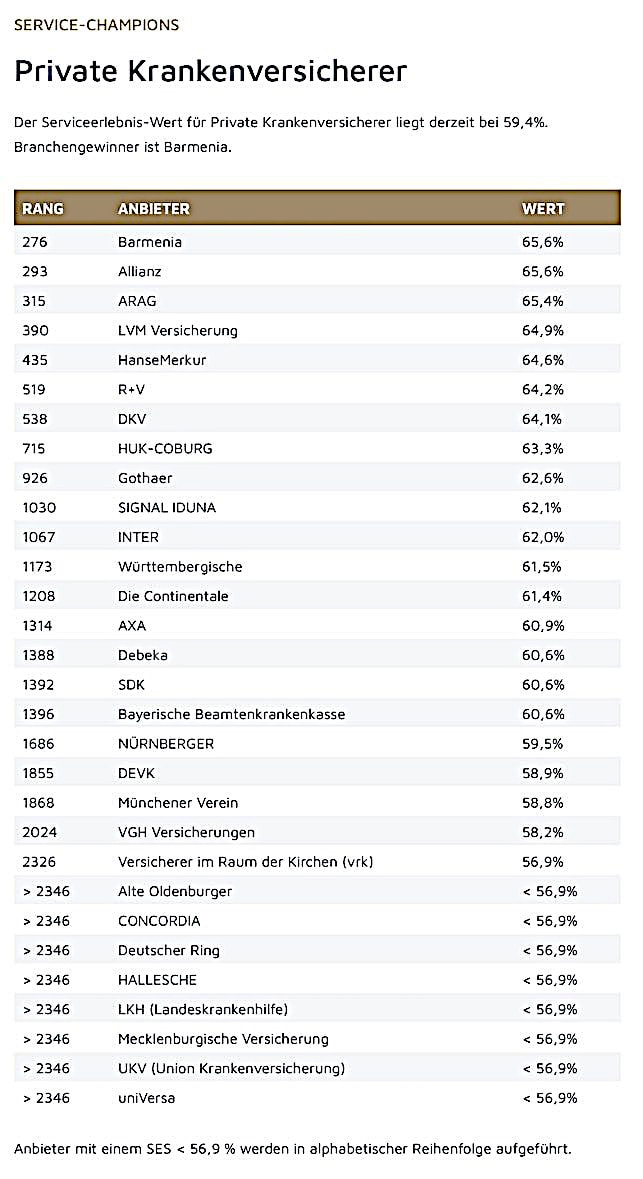Click the RANG column header

43,209
